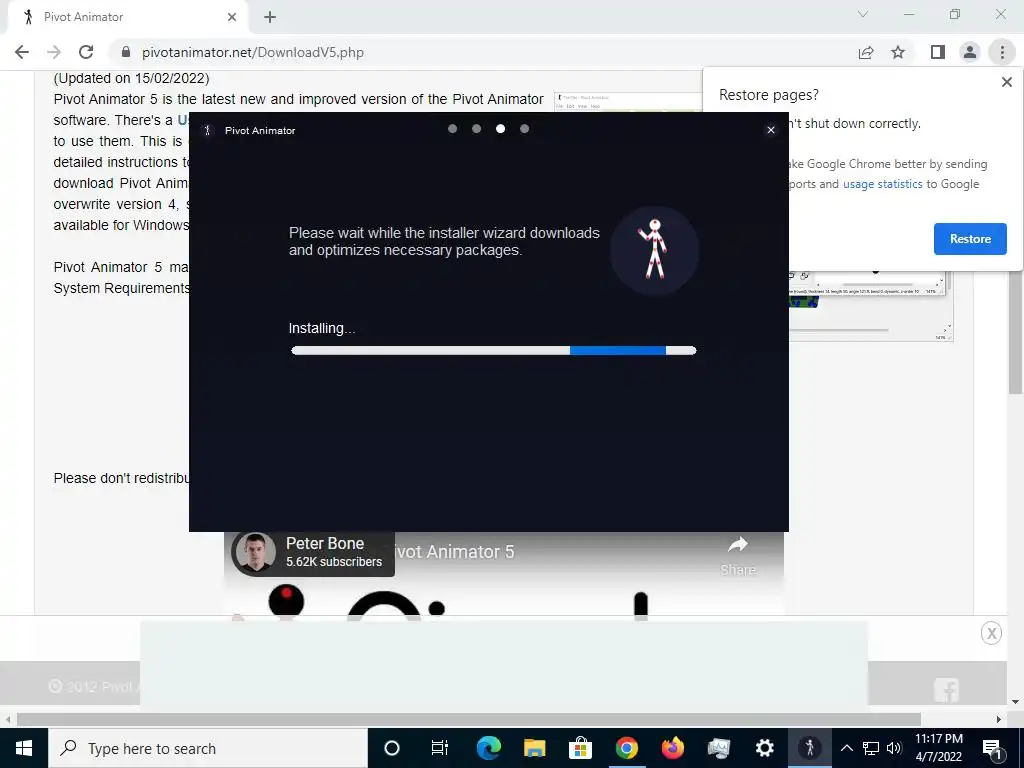Click the installer progress bar
Viewport: 1024px width, 768px height.
pos(494,351)
